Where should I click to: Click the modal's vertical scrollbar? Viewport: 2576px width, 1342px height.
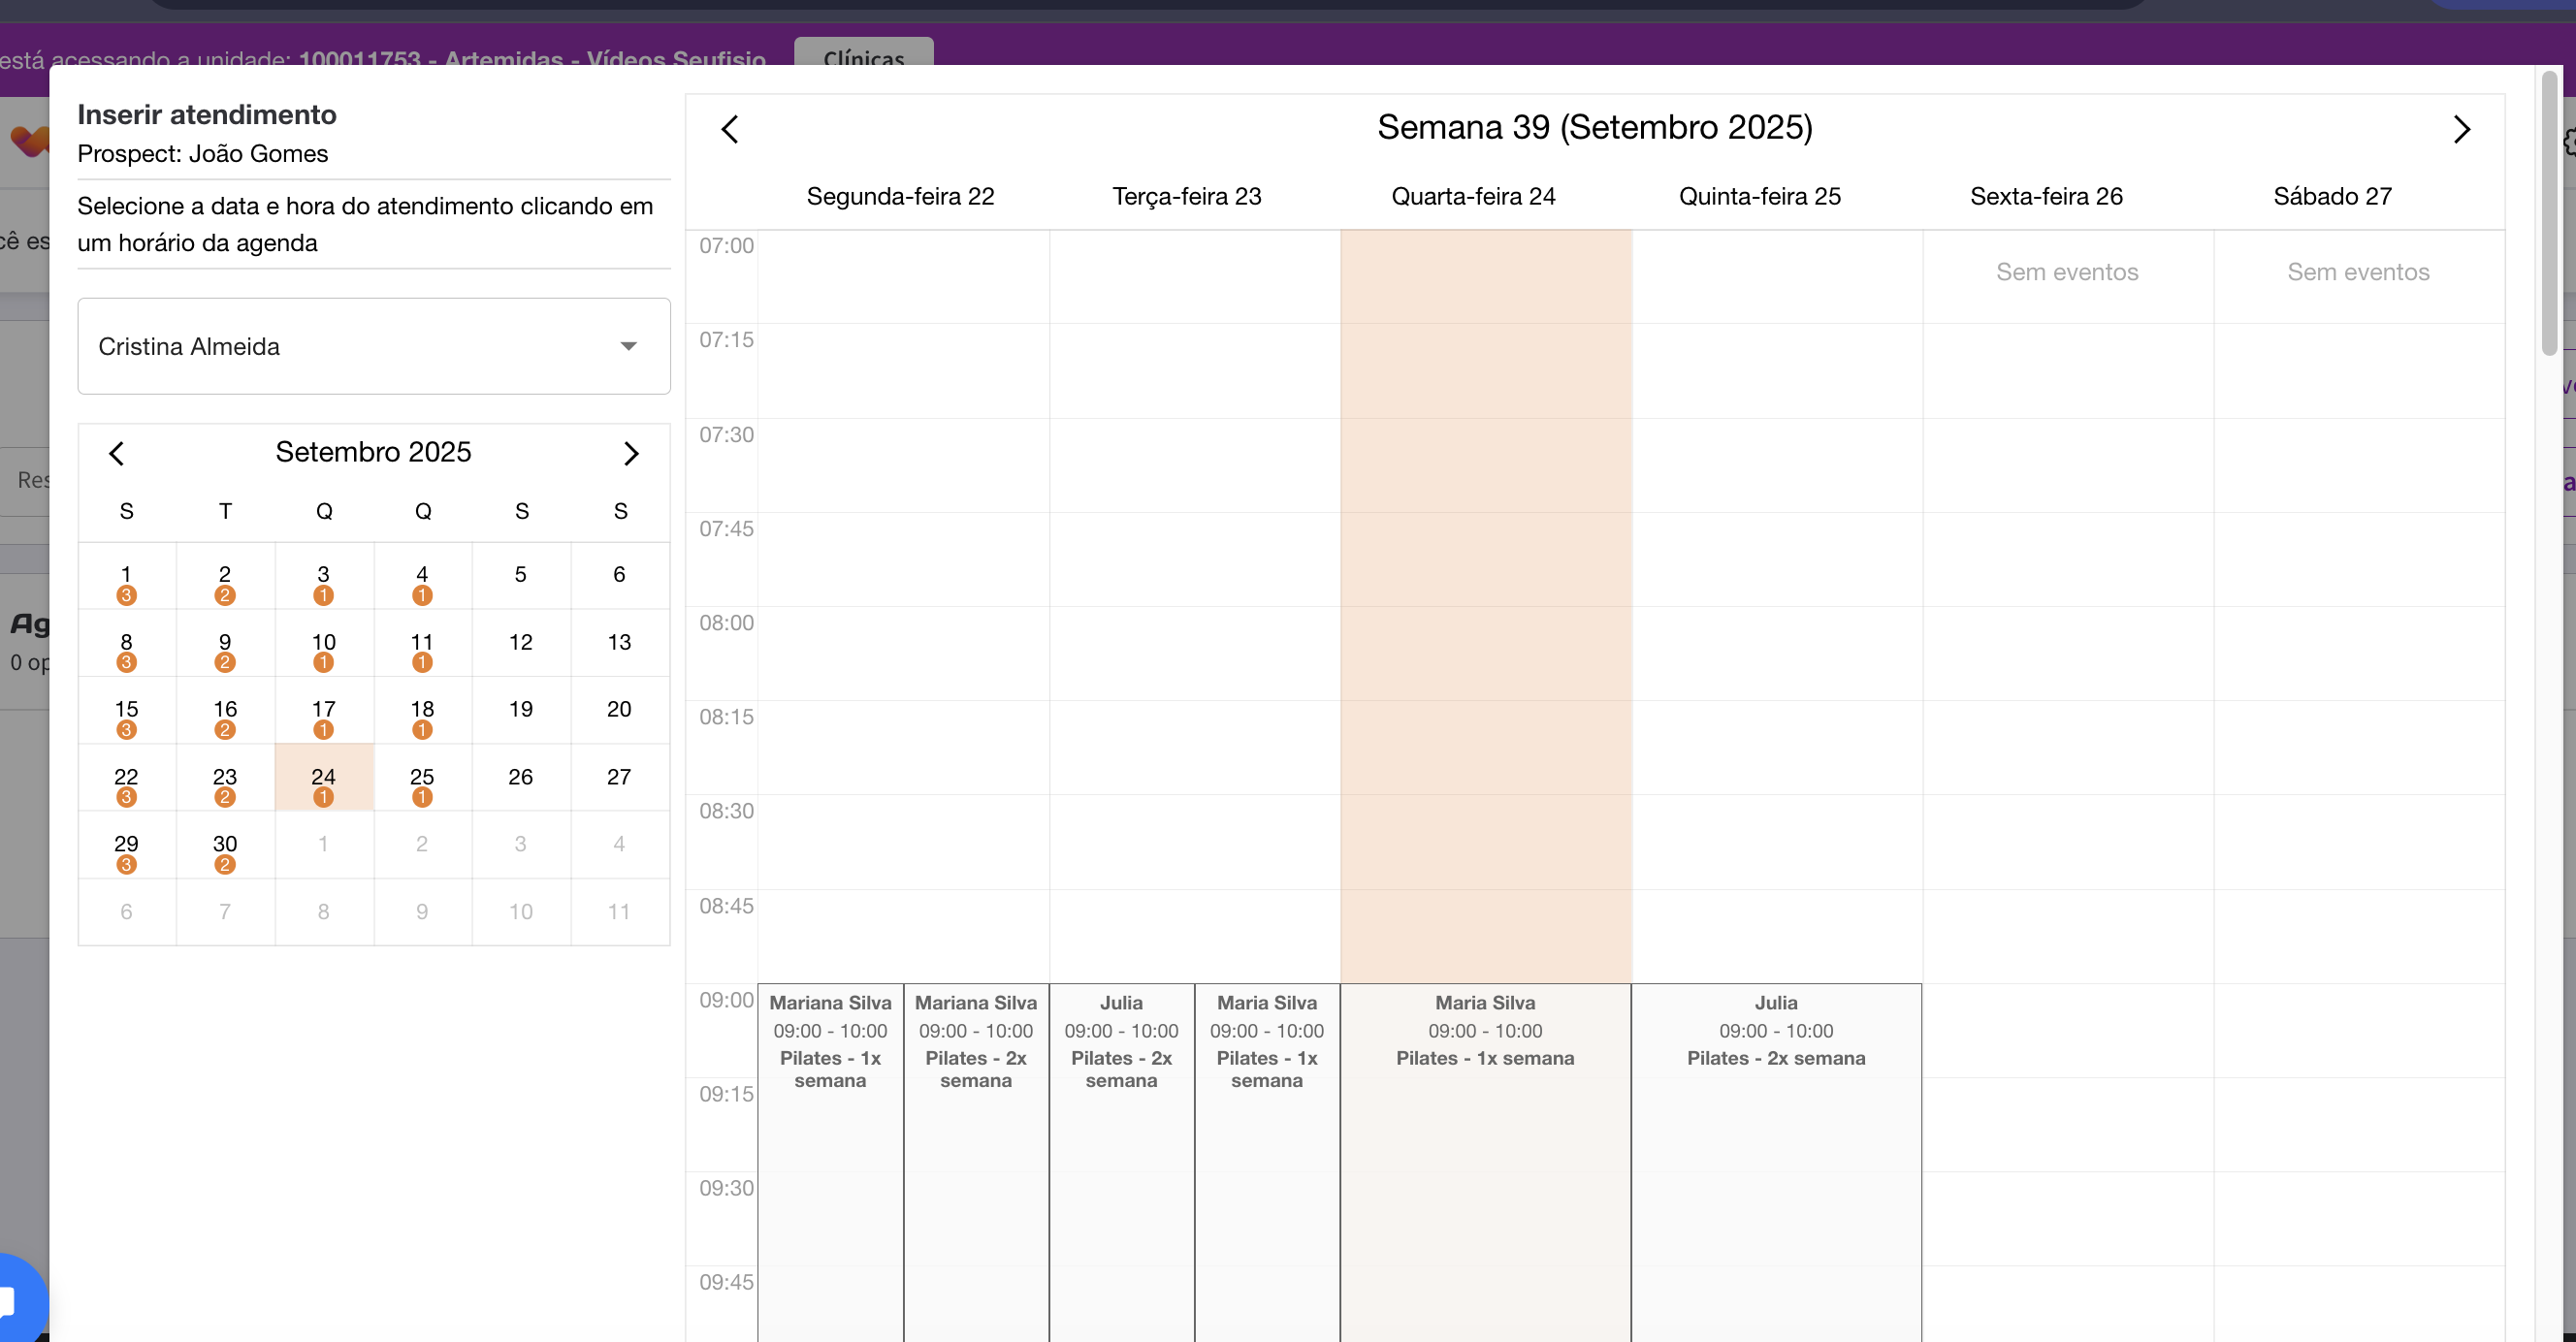[2549, 215]
